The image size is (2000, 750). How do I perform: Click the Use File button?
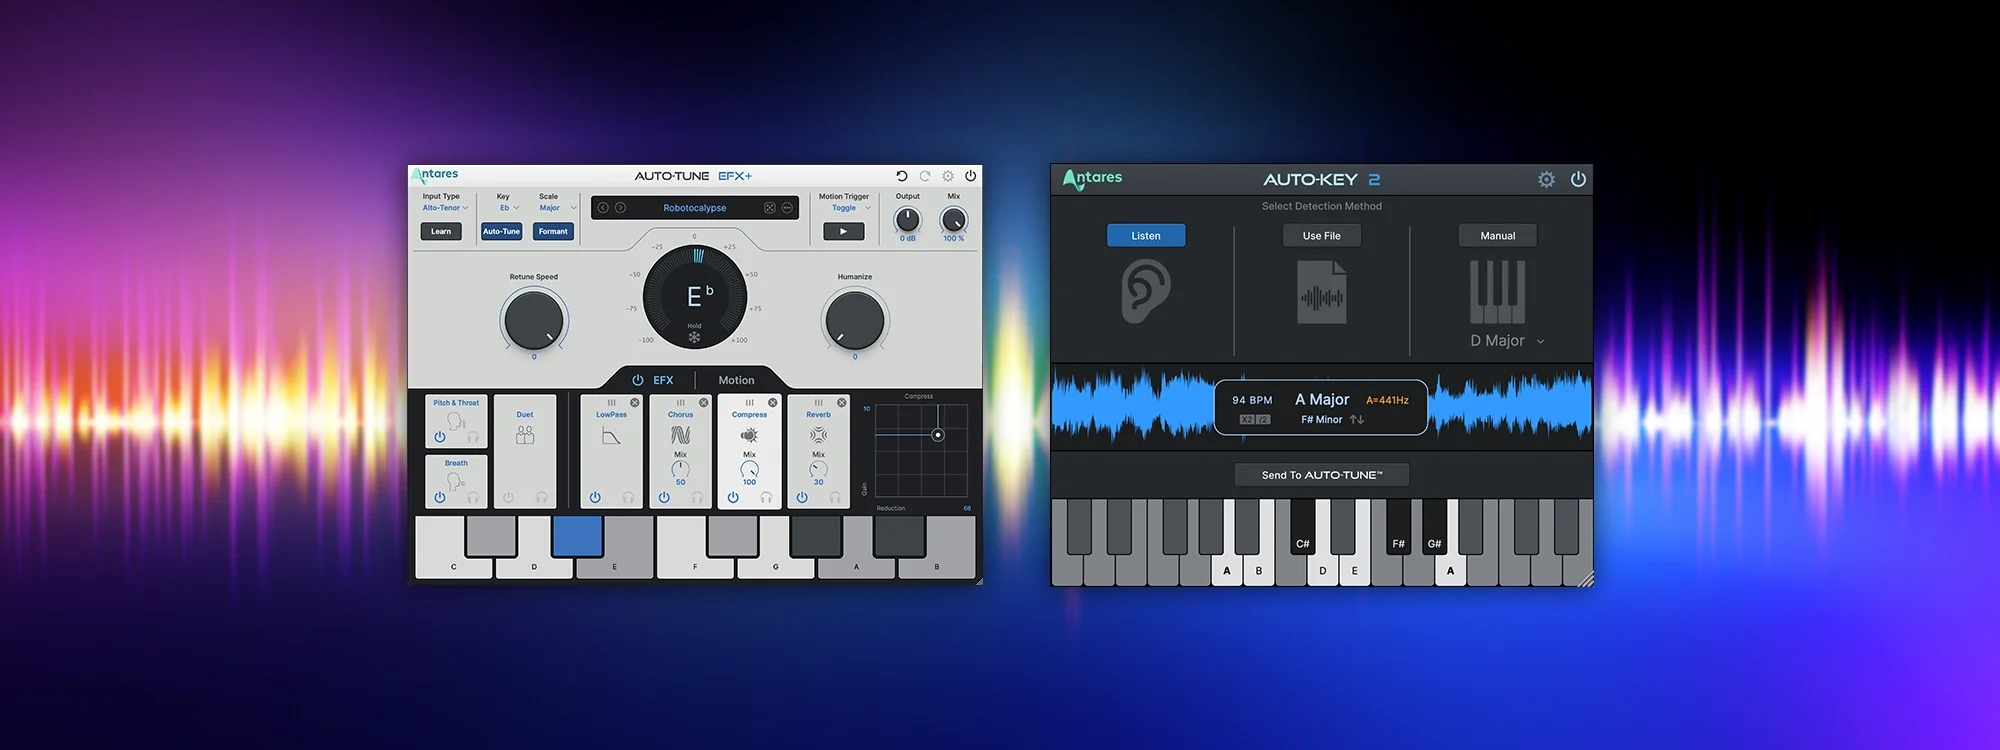pos(1321,235)
